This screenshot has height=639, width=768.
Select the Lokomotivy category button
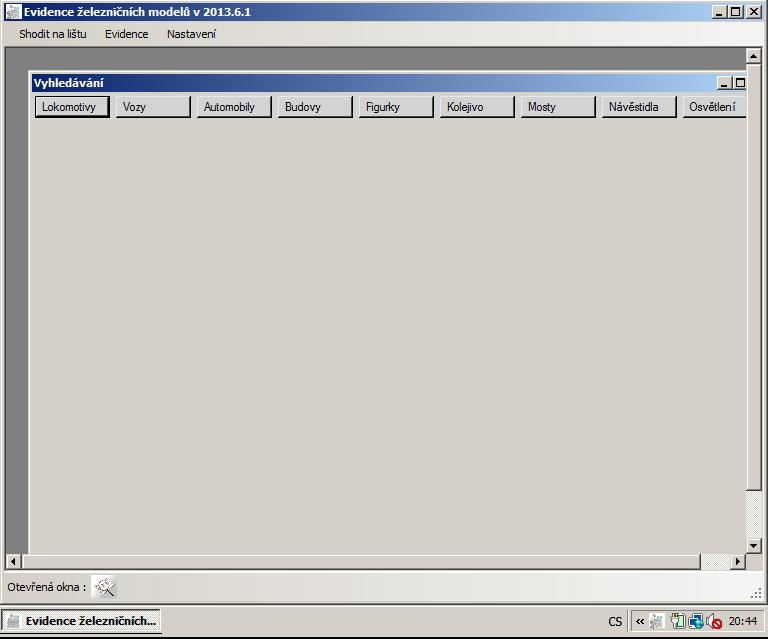tap(71, 107)
